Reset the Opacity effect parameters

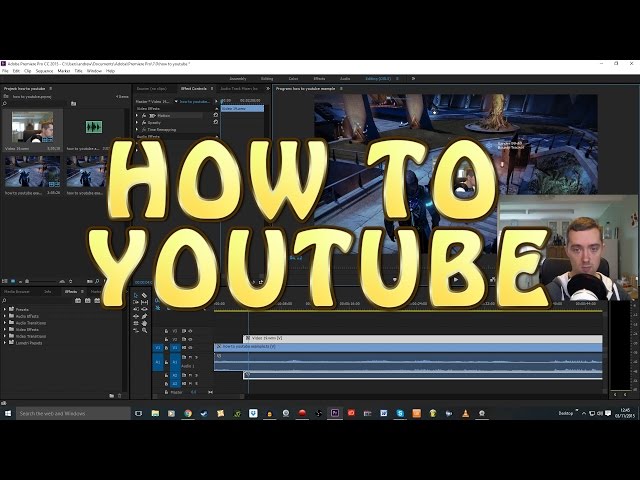pos(216,122)
